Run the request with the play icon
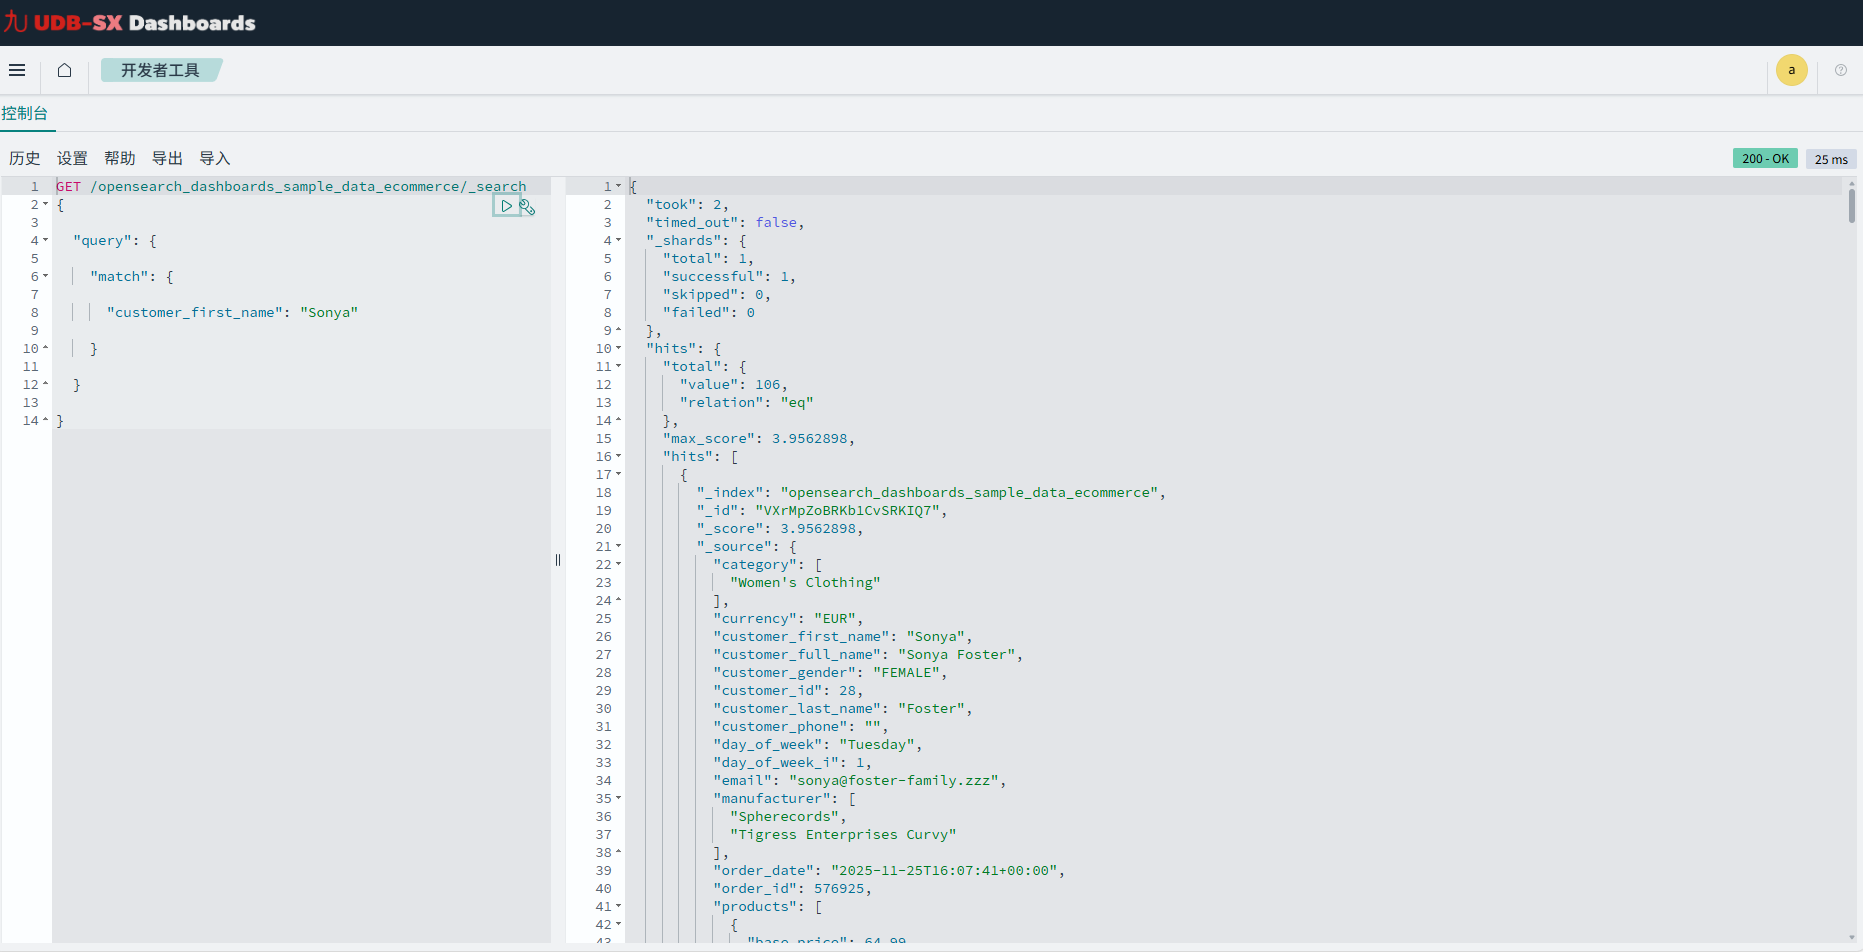 pyautogui.click(x=506, y=206)
